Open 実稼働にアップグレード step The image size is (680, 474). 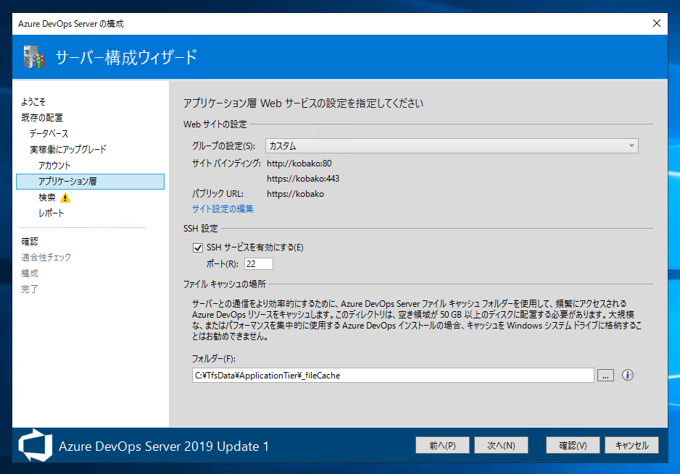coord(68,150)
